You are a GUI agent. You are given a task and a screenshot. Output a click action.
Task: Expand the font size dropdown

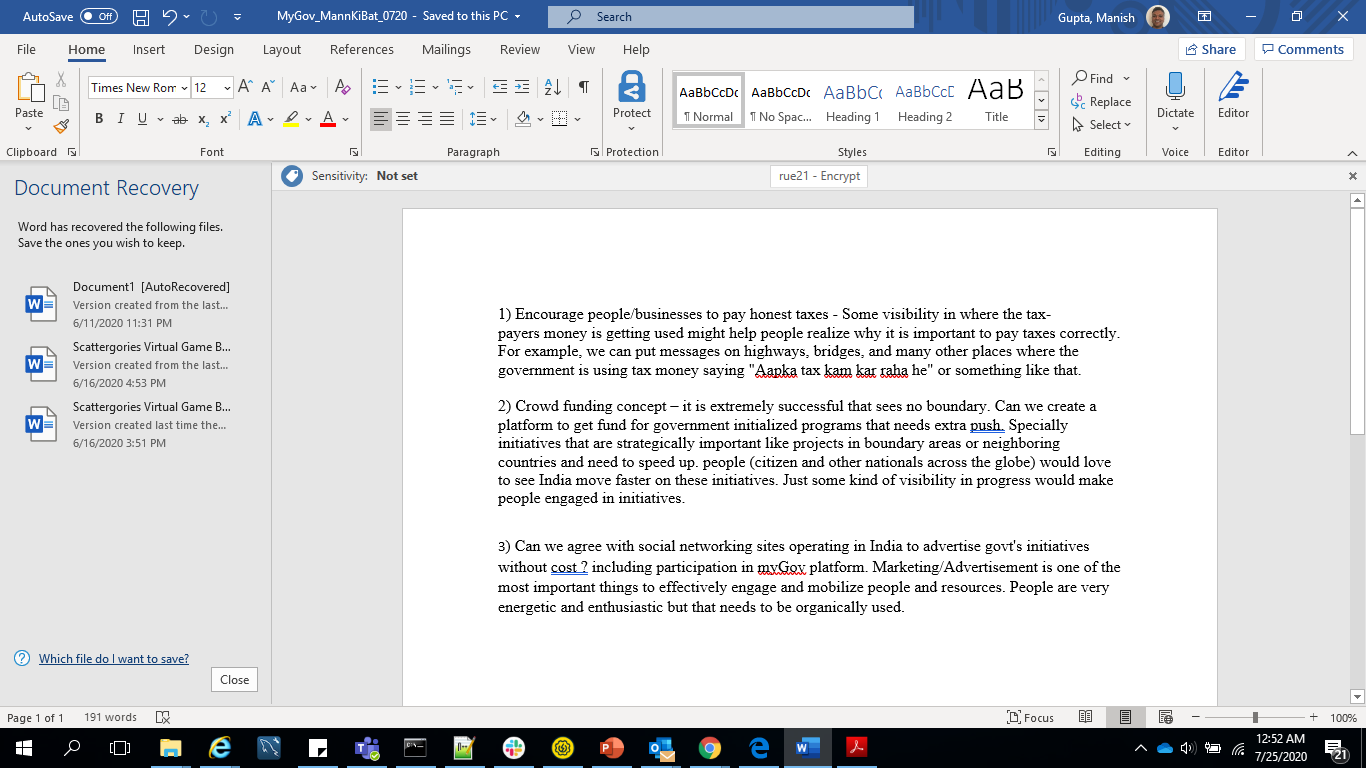[x=227, y=88]
